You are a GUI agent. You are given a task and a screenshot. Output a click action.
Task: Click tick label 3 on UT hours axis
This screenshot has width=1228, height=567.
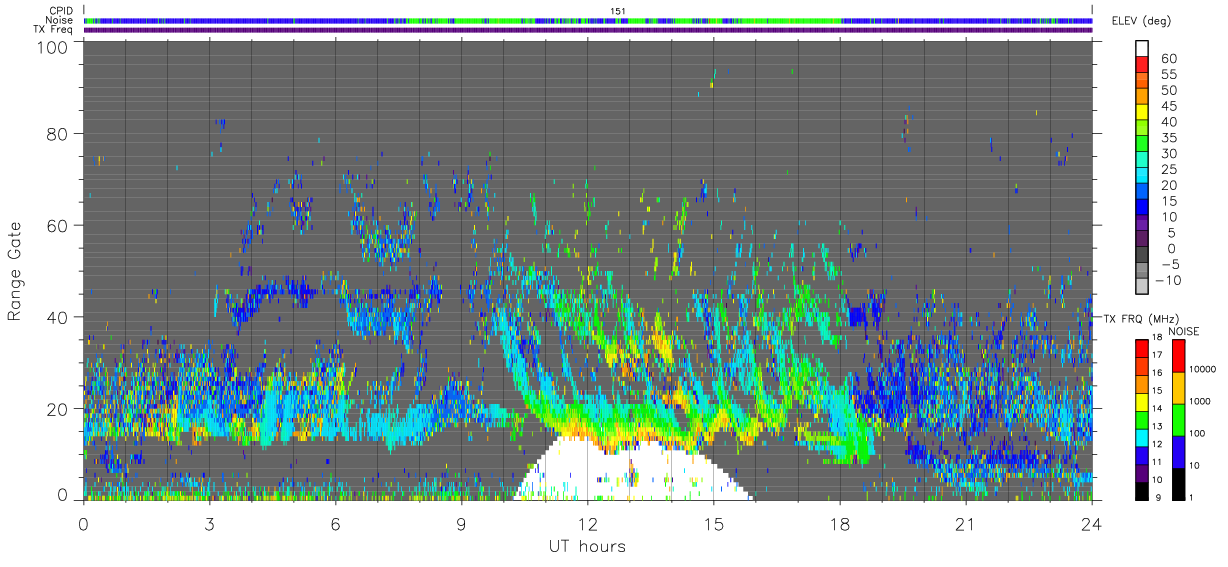[210, 524]
